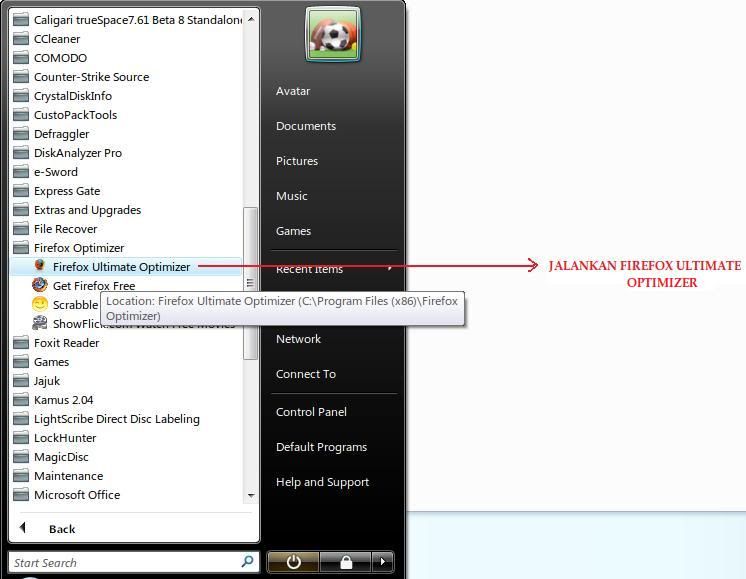Viewport: 746px width, 579px height.
Task: Open Games in the right pane
Action: (294, 231)
